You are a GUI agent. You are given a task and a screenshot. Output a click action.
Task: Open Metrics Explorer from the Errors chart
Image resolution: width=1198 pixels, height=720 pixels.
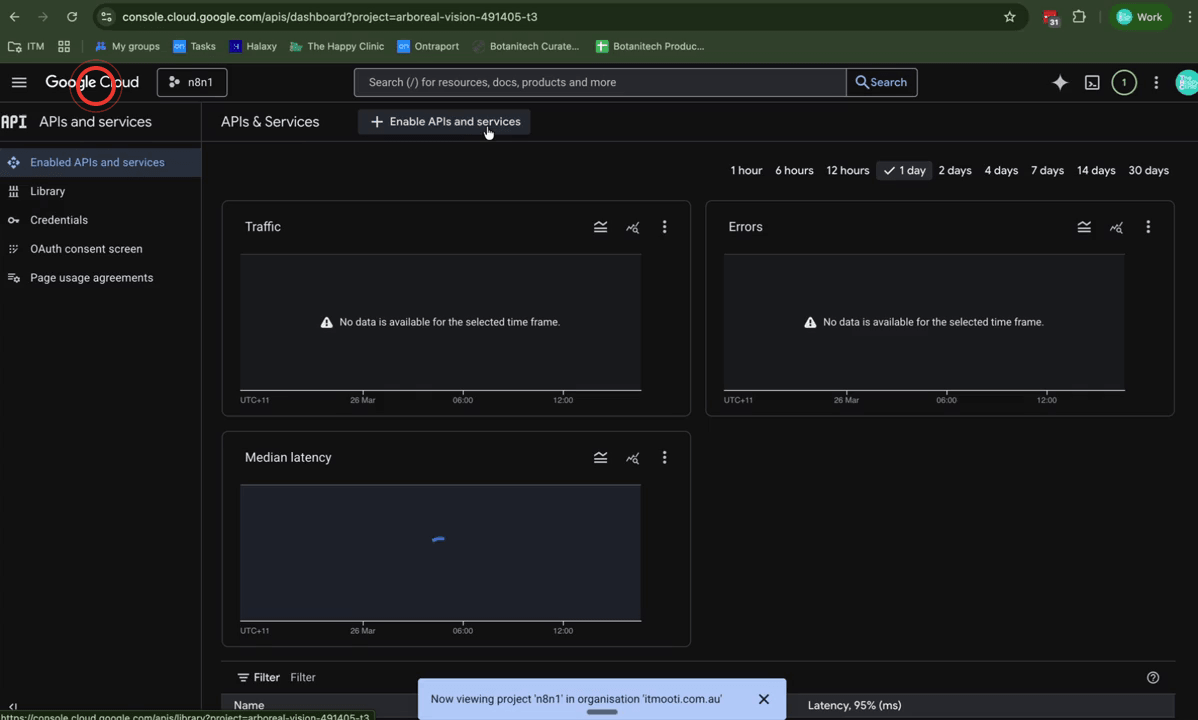click(x=1116, y=227)
